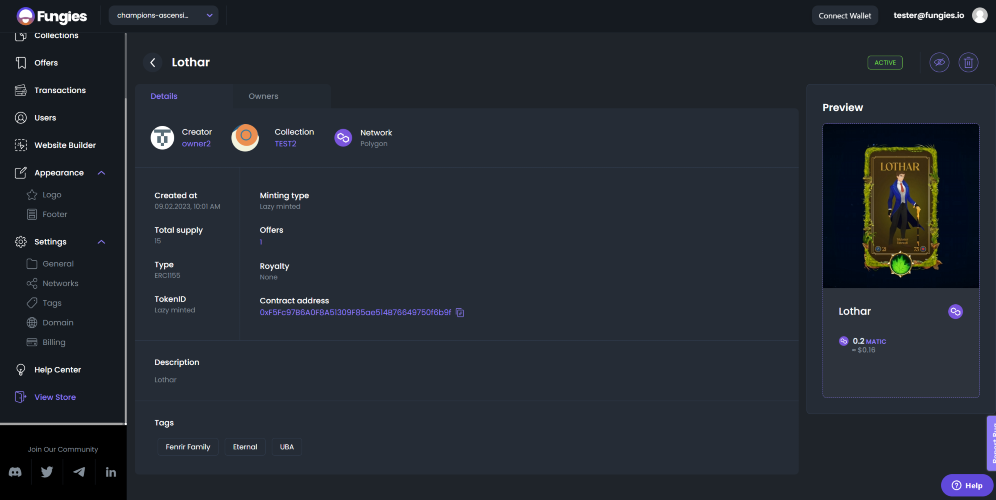The image size is (996, 500).
Task: Open the TEST2 collection link
Action: coord(285,144)
